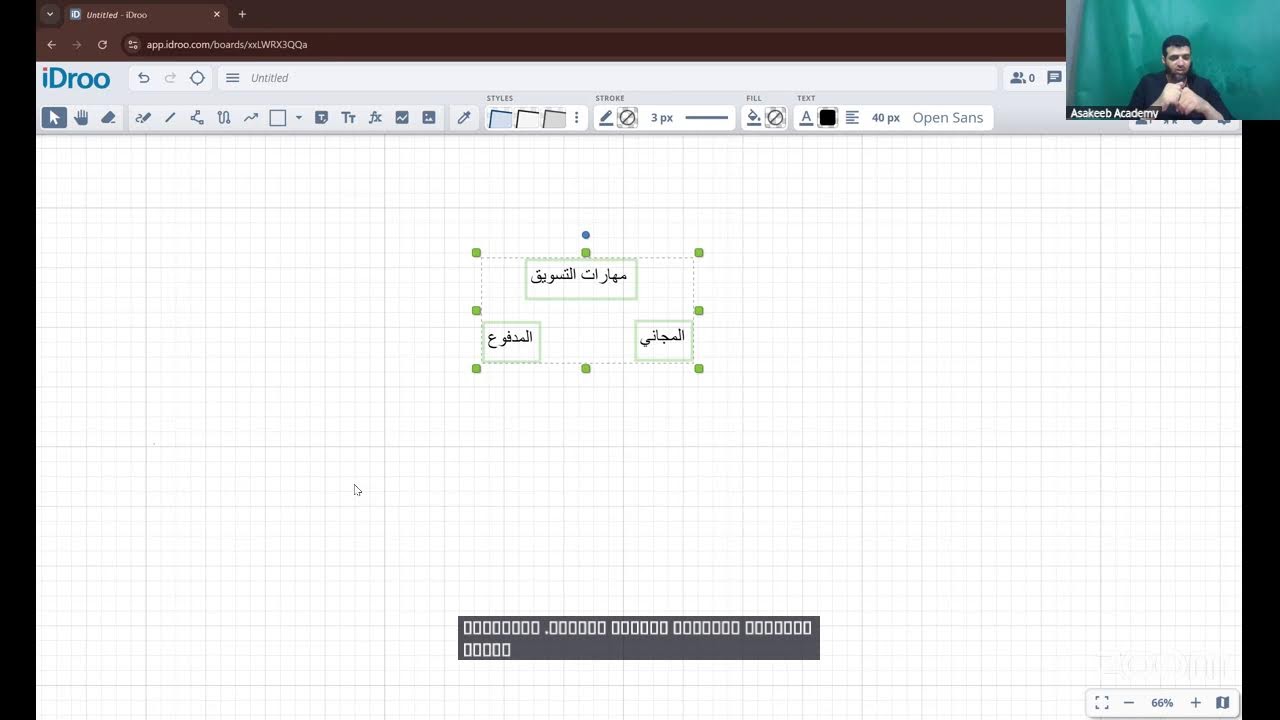Click the text color A icon
The image size is (1280, 720).
806,117
